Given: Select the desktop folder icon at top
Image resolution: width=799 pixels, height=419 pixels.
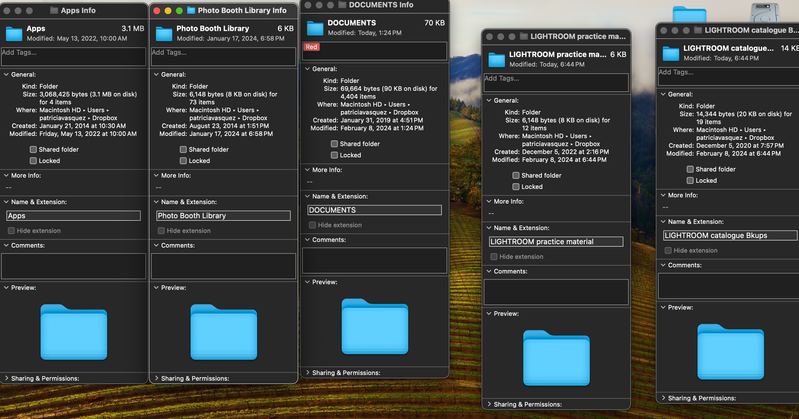Looking at the screenshot, I should click(689, 14).
